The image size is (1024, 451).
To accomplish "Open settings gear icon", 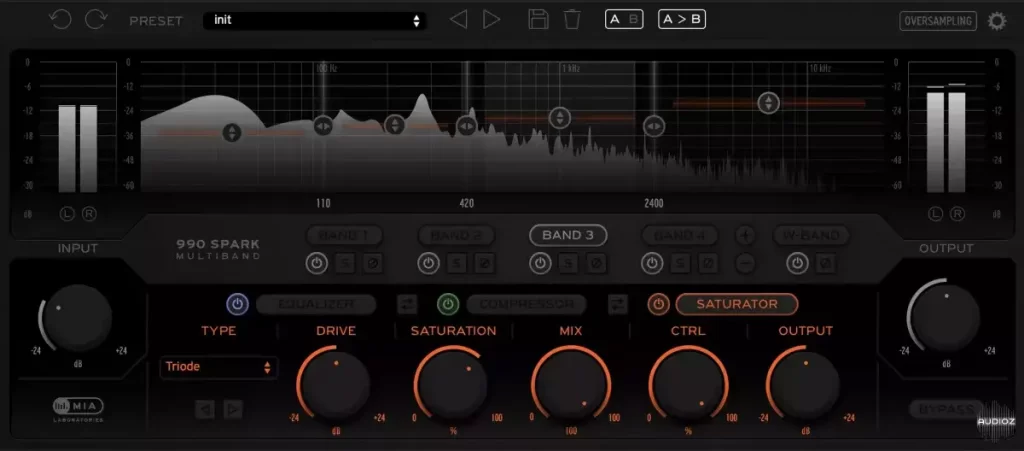I will click(997, 21).
